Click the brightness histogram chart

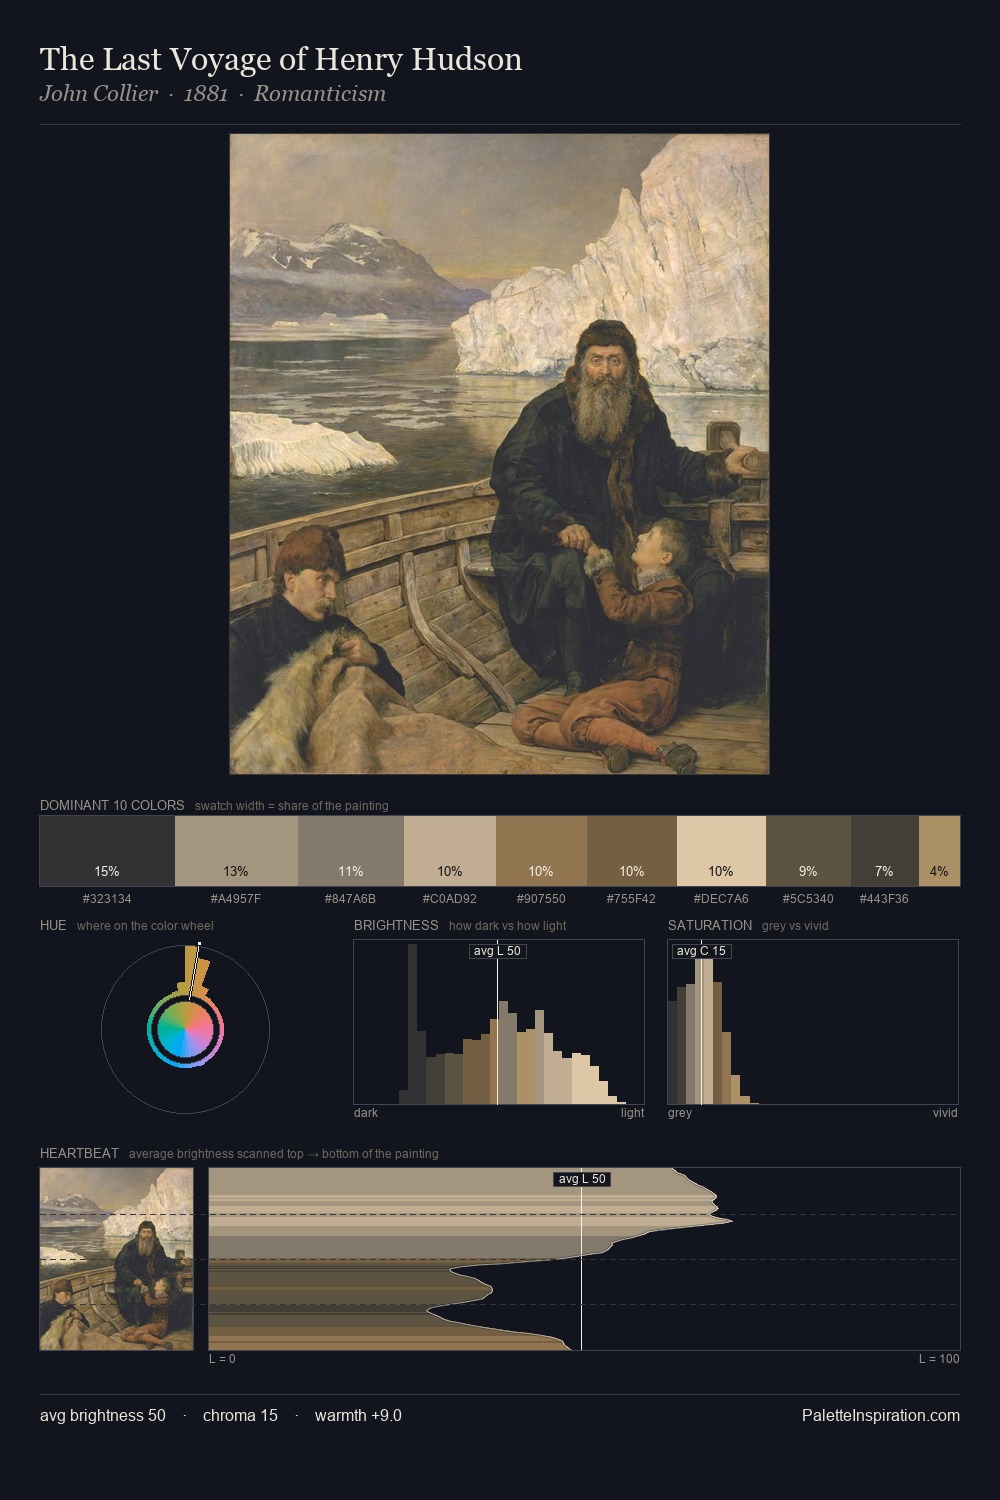point(499,1022)
